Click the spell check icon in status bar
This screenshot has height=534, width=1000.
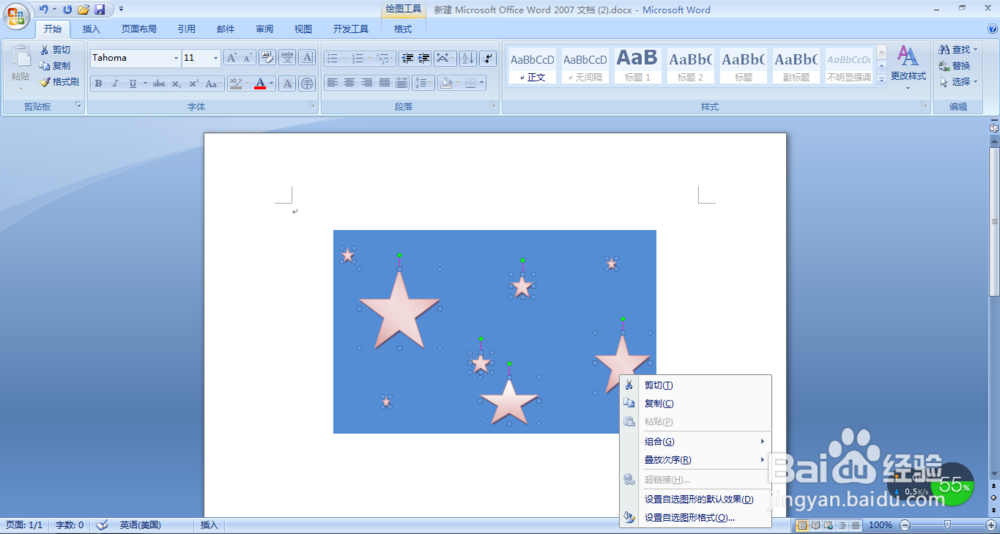102,525
